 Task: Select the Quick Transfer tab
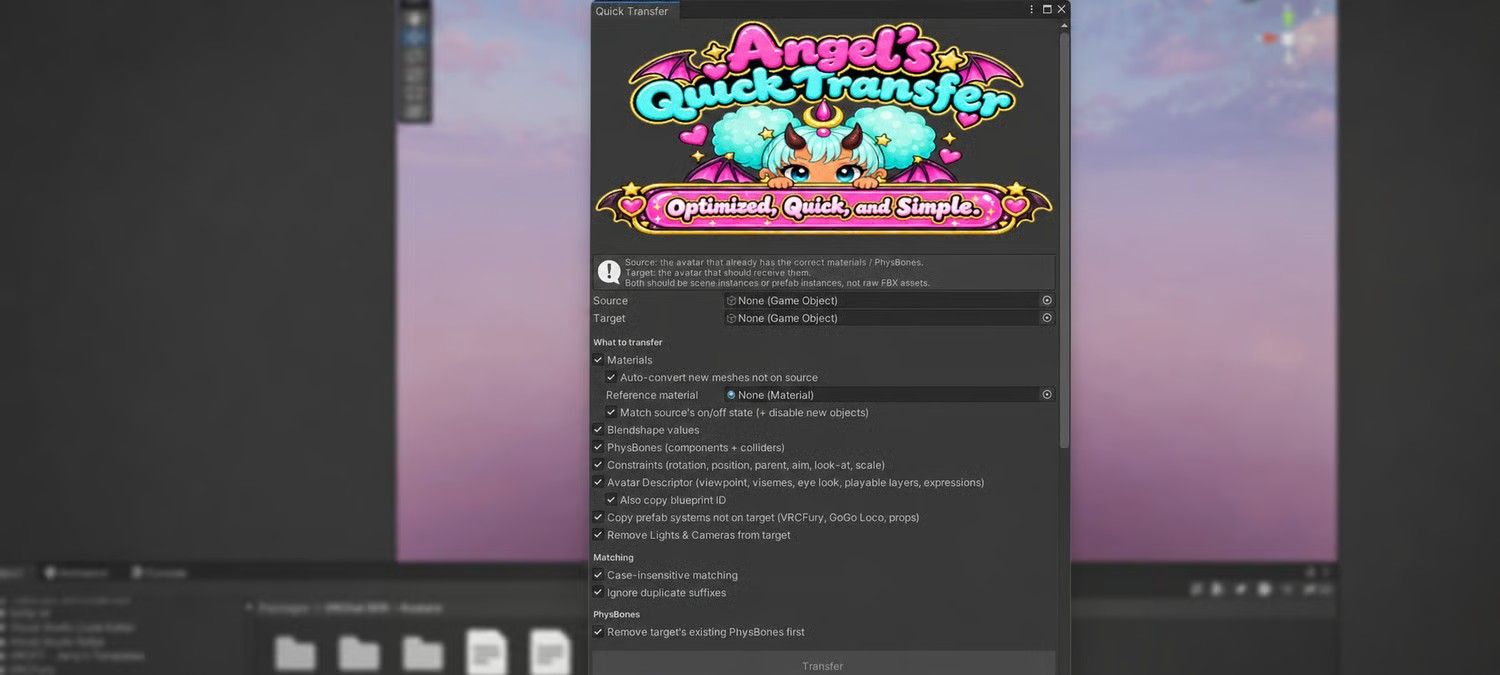[633, 11]
